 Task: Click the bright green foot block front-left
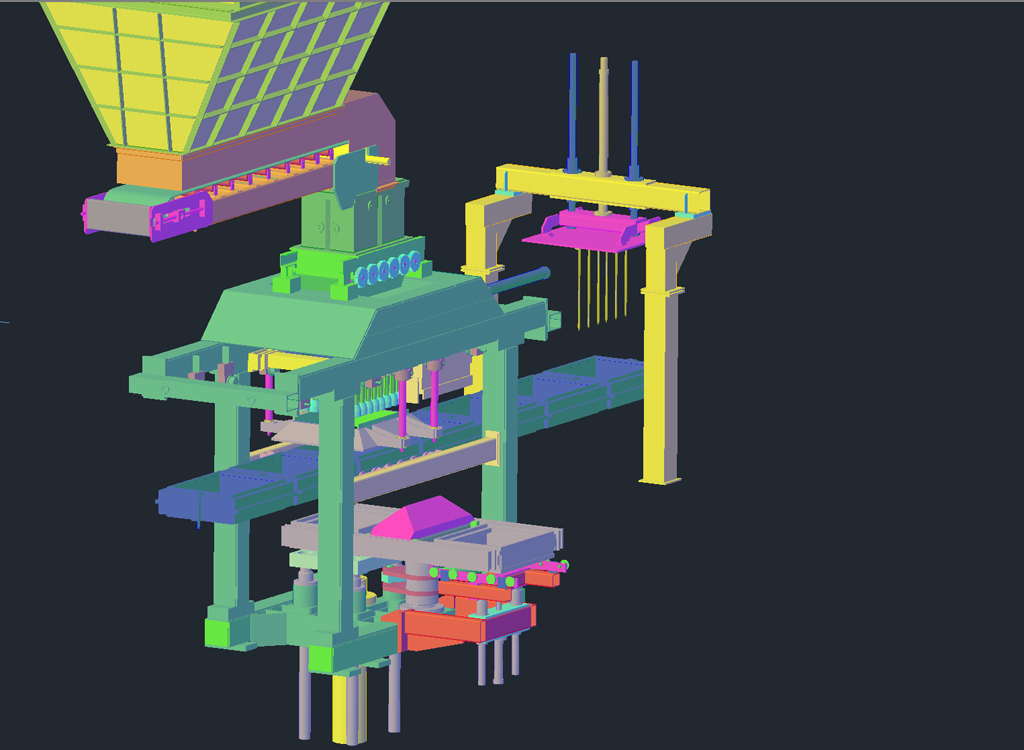pyautogui.click(x=217, y=632)
